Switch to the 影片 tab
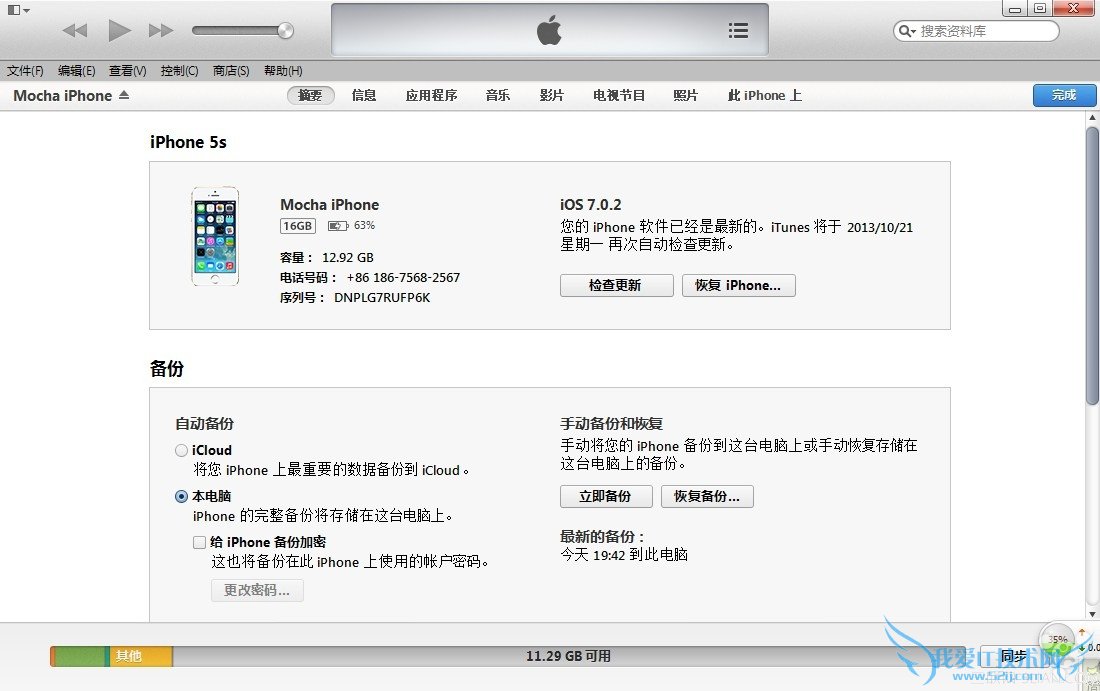 (552, 95)
